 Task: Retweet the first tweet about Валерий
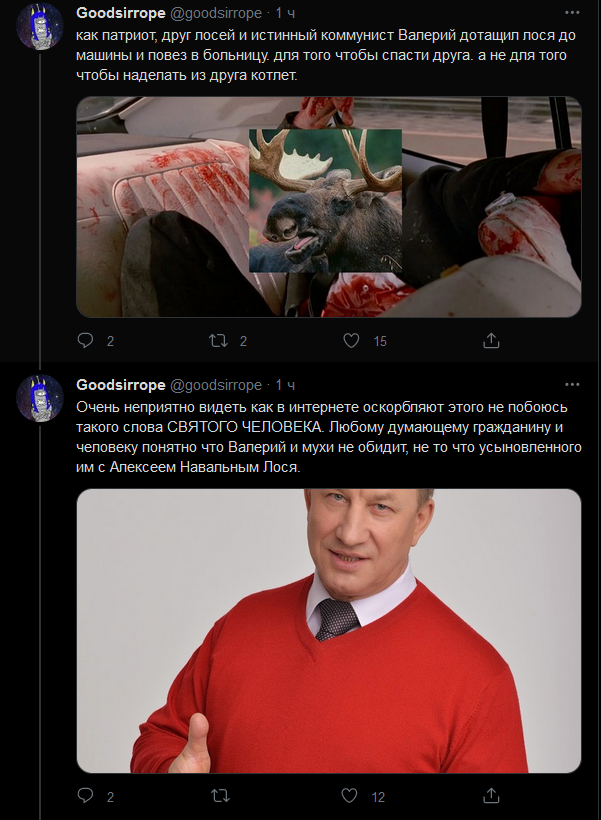point(218,341)
